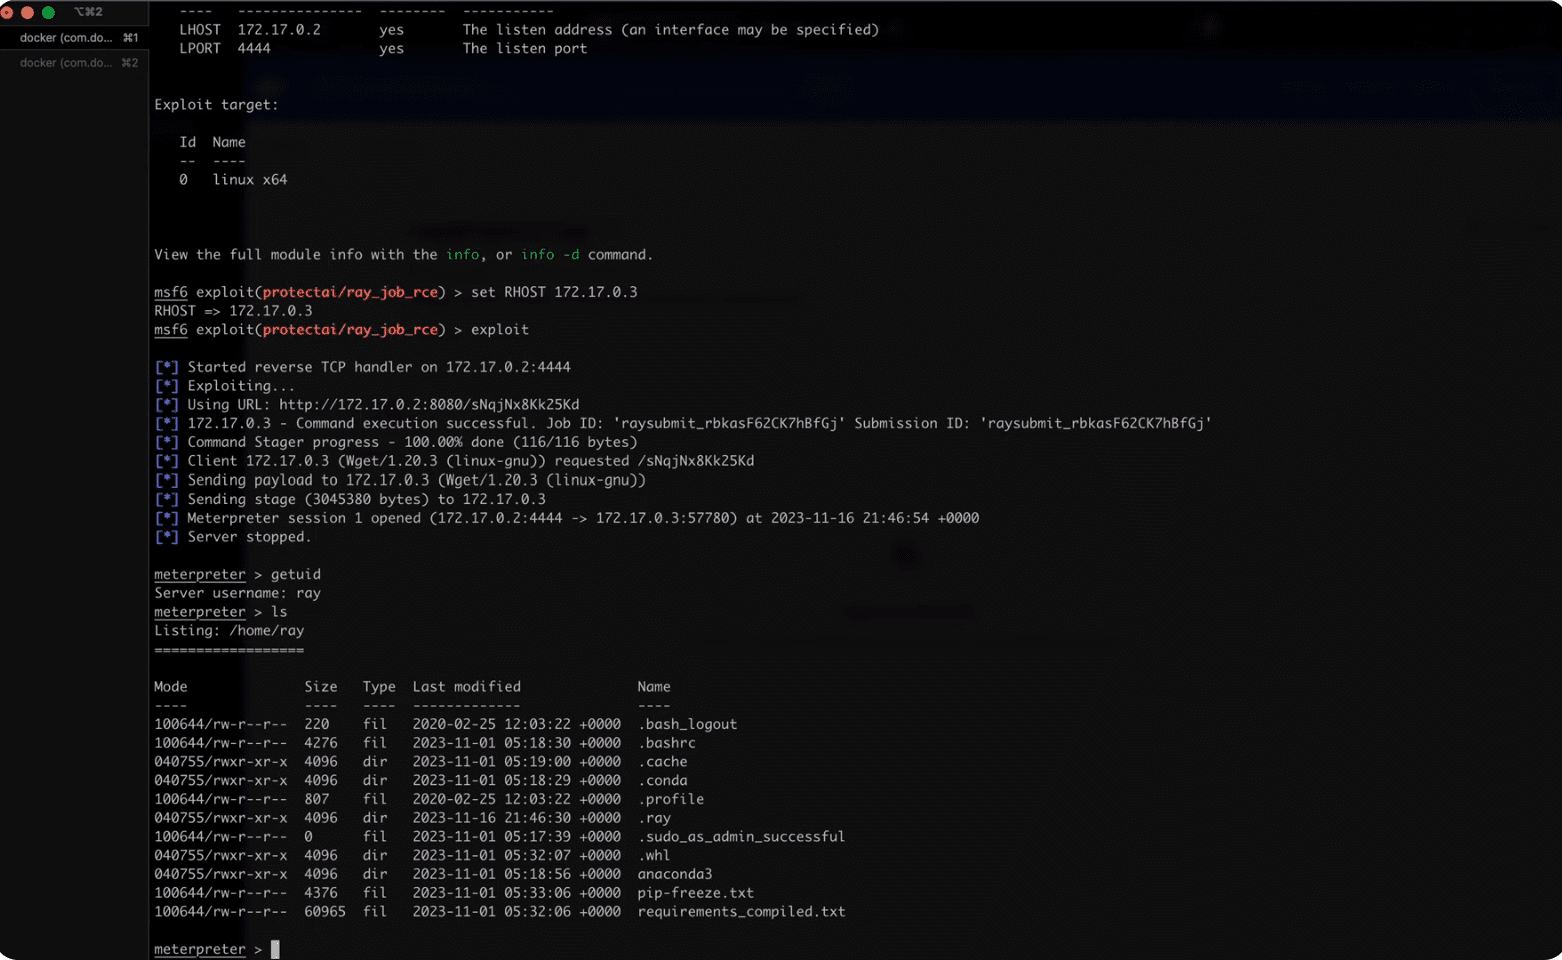Image resolution: width=1562 pixels, height=960 pixels.
Task: Click the 'Exploit target:' heading
Action: click(x=216, y=105)
